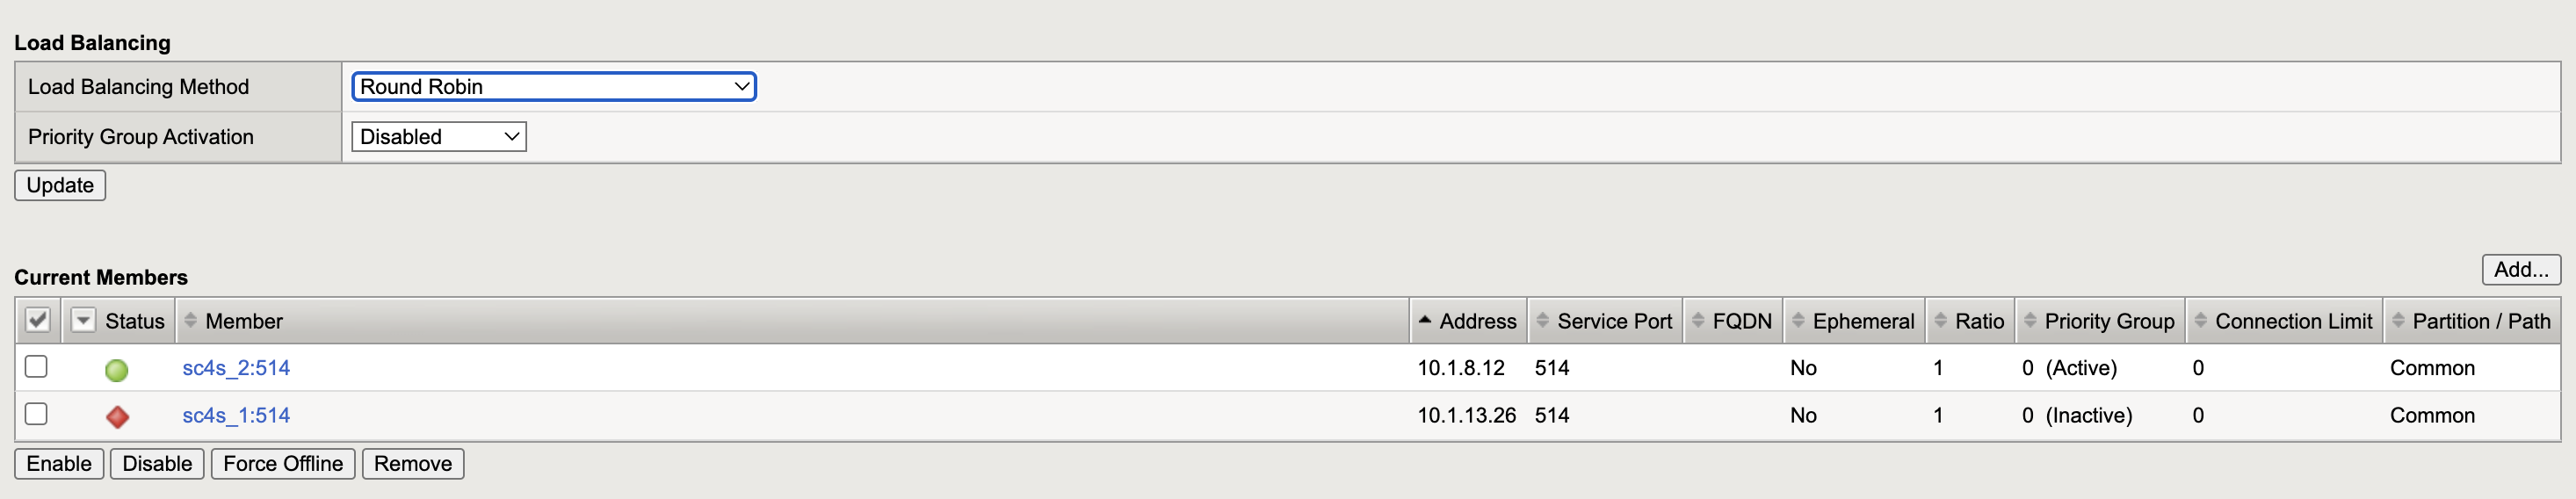Open the sc4s_2:514 member link
The width and height of the screenshot is (2576, 499).
[x=236, y=368]
